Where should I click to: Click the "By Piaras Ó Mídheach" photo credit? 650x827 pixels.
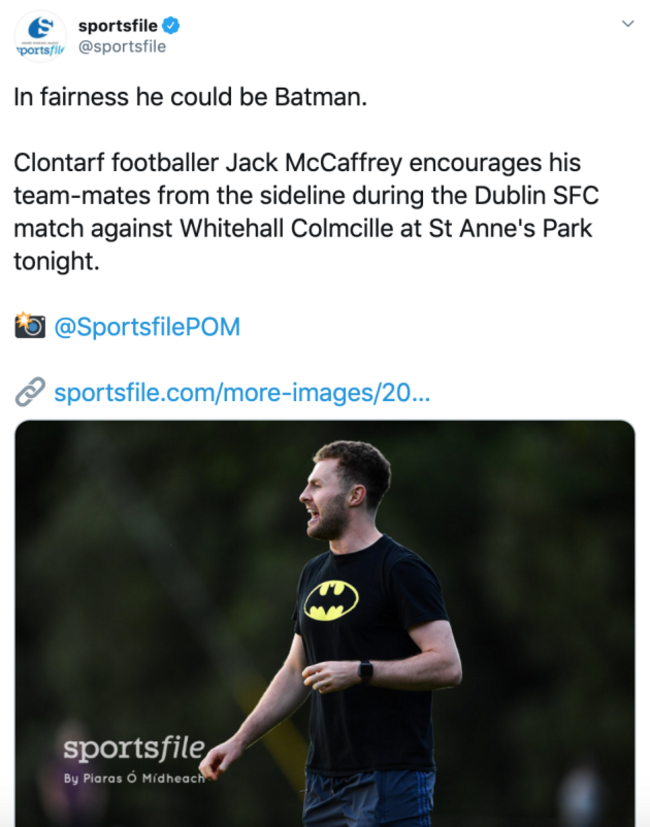click(134, 778)
